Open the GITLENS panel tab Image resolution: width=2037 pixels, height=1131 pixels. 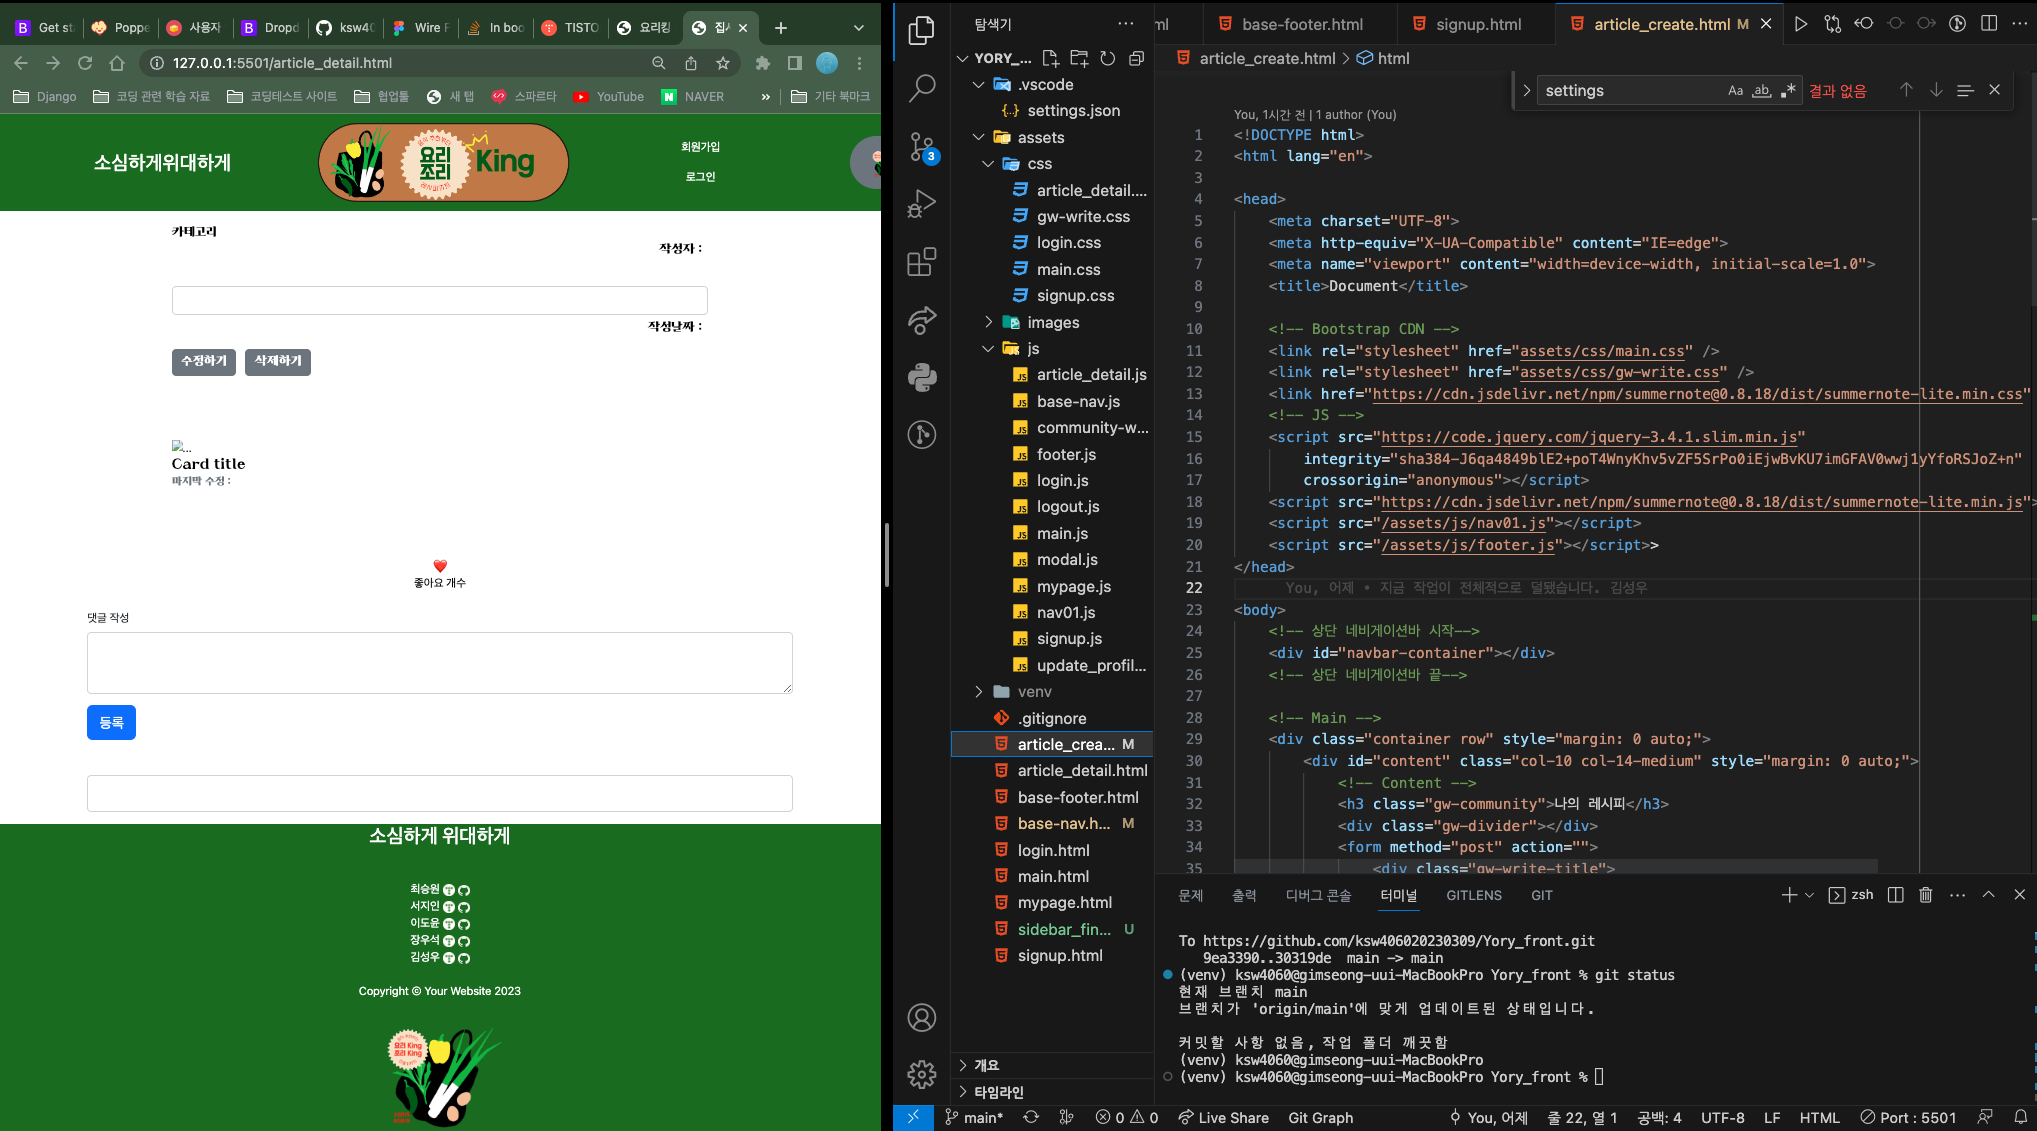(1474, 895)
